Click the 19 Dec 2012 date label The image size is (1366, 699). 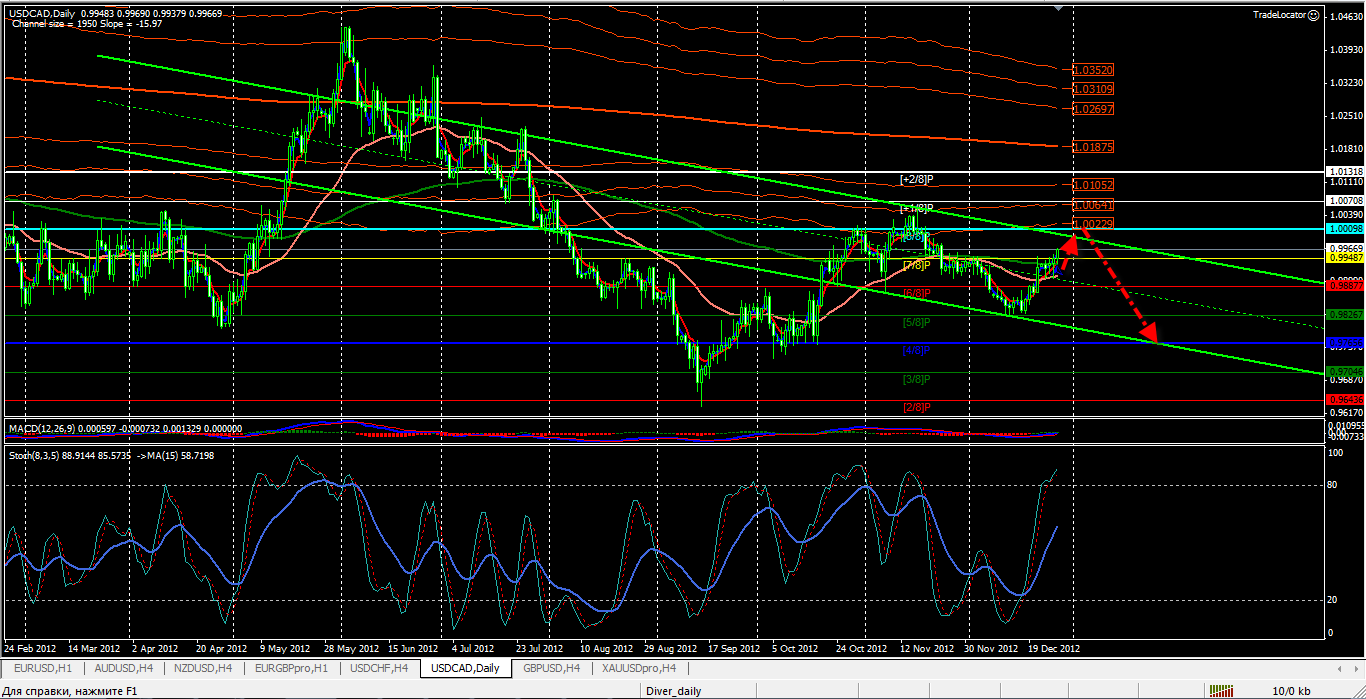coord(1054,648)
